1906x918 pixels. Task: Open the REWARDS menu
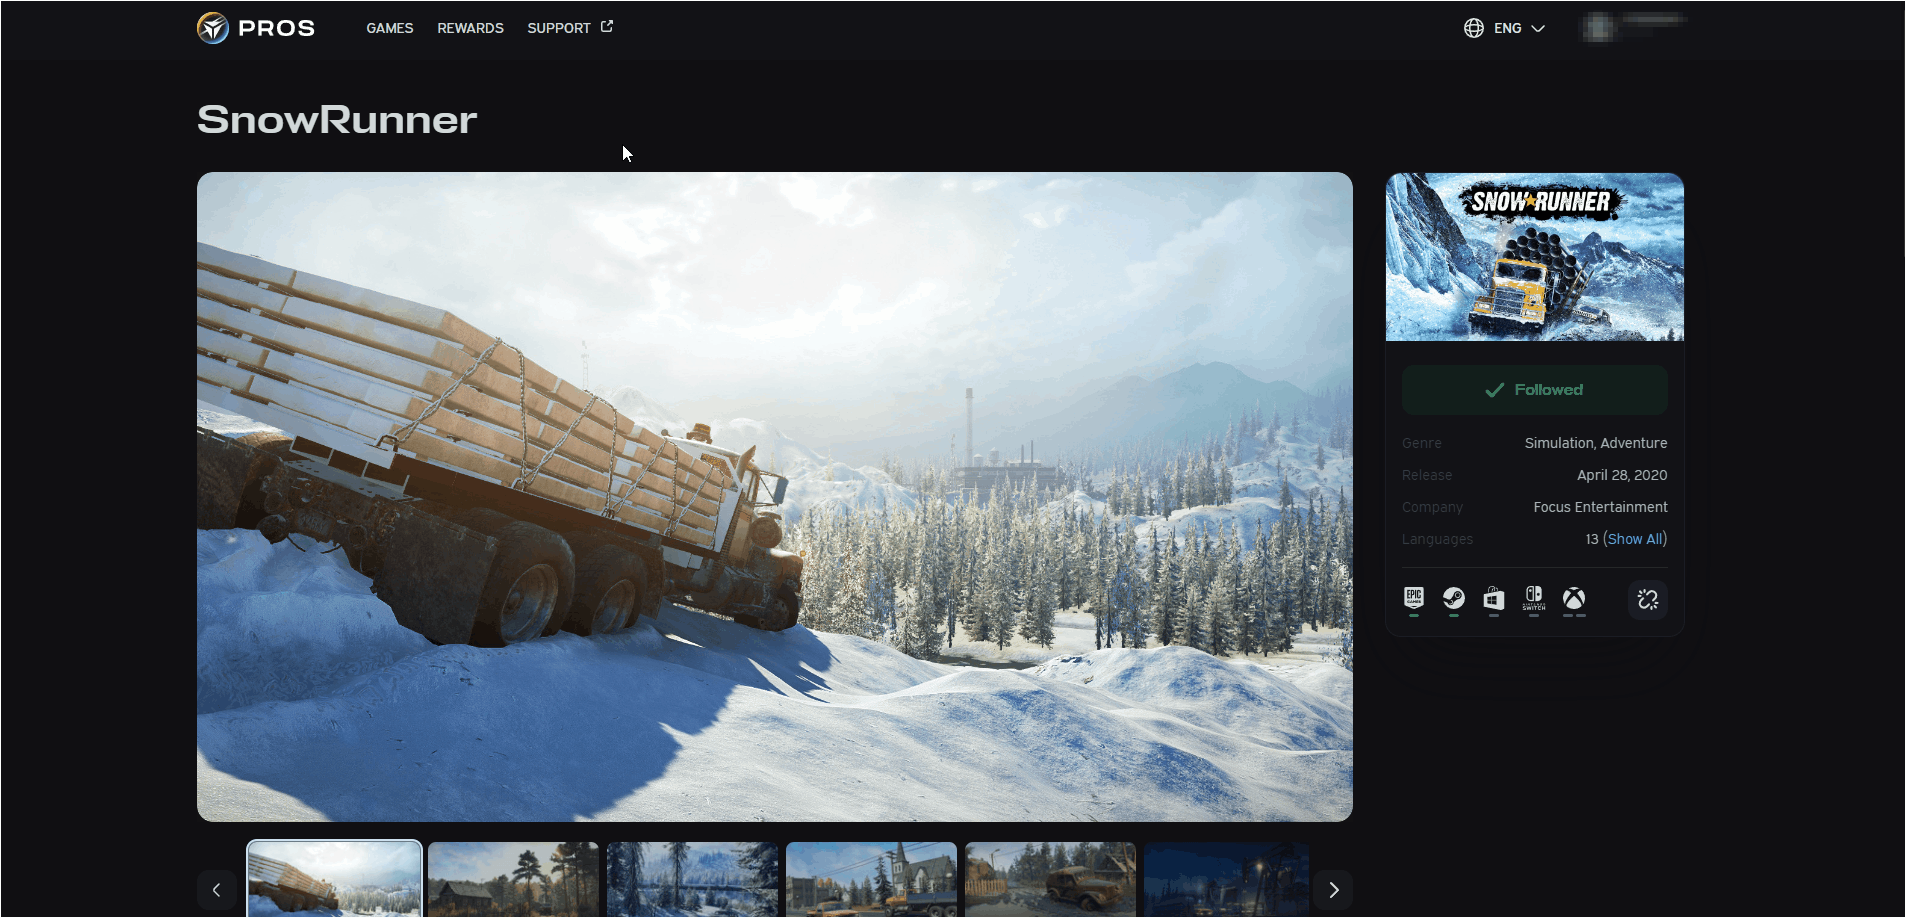tap(470, 27)
